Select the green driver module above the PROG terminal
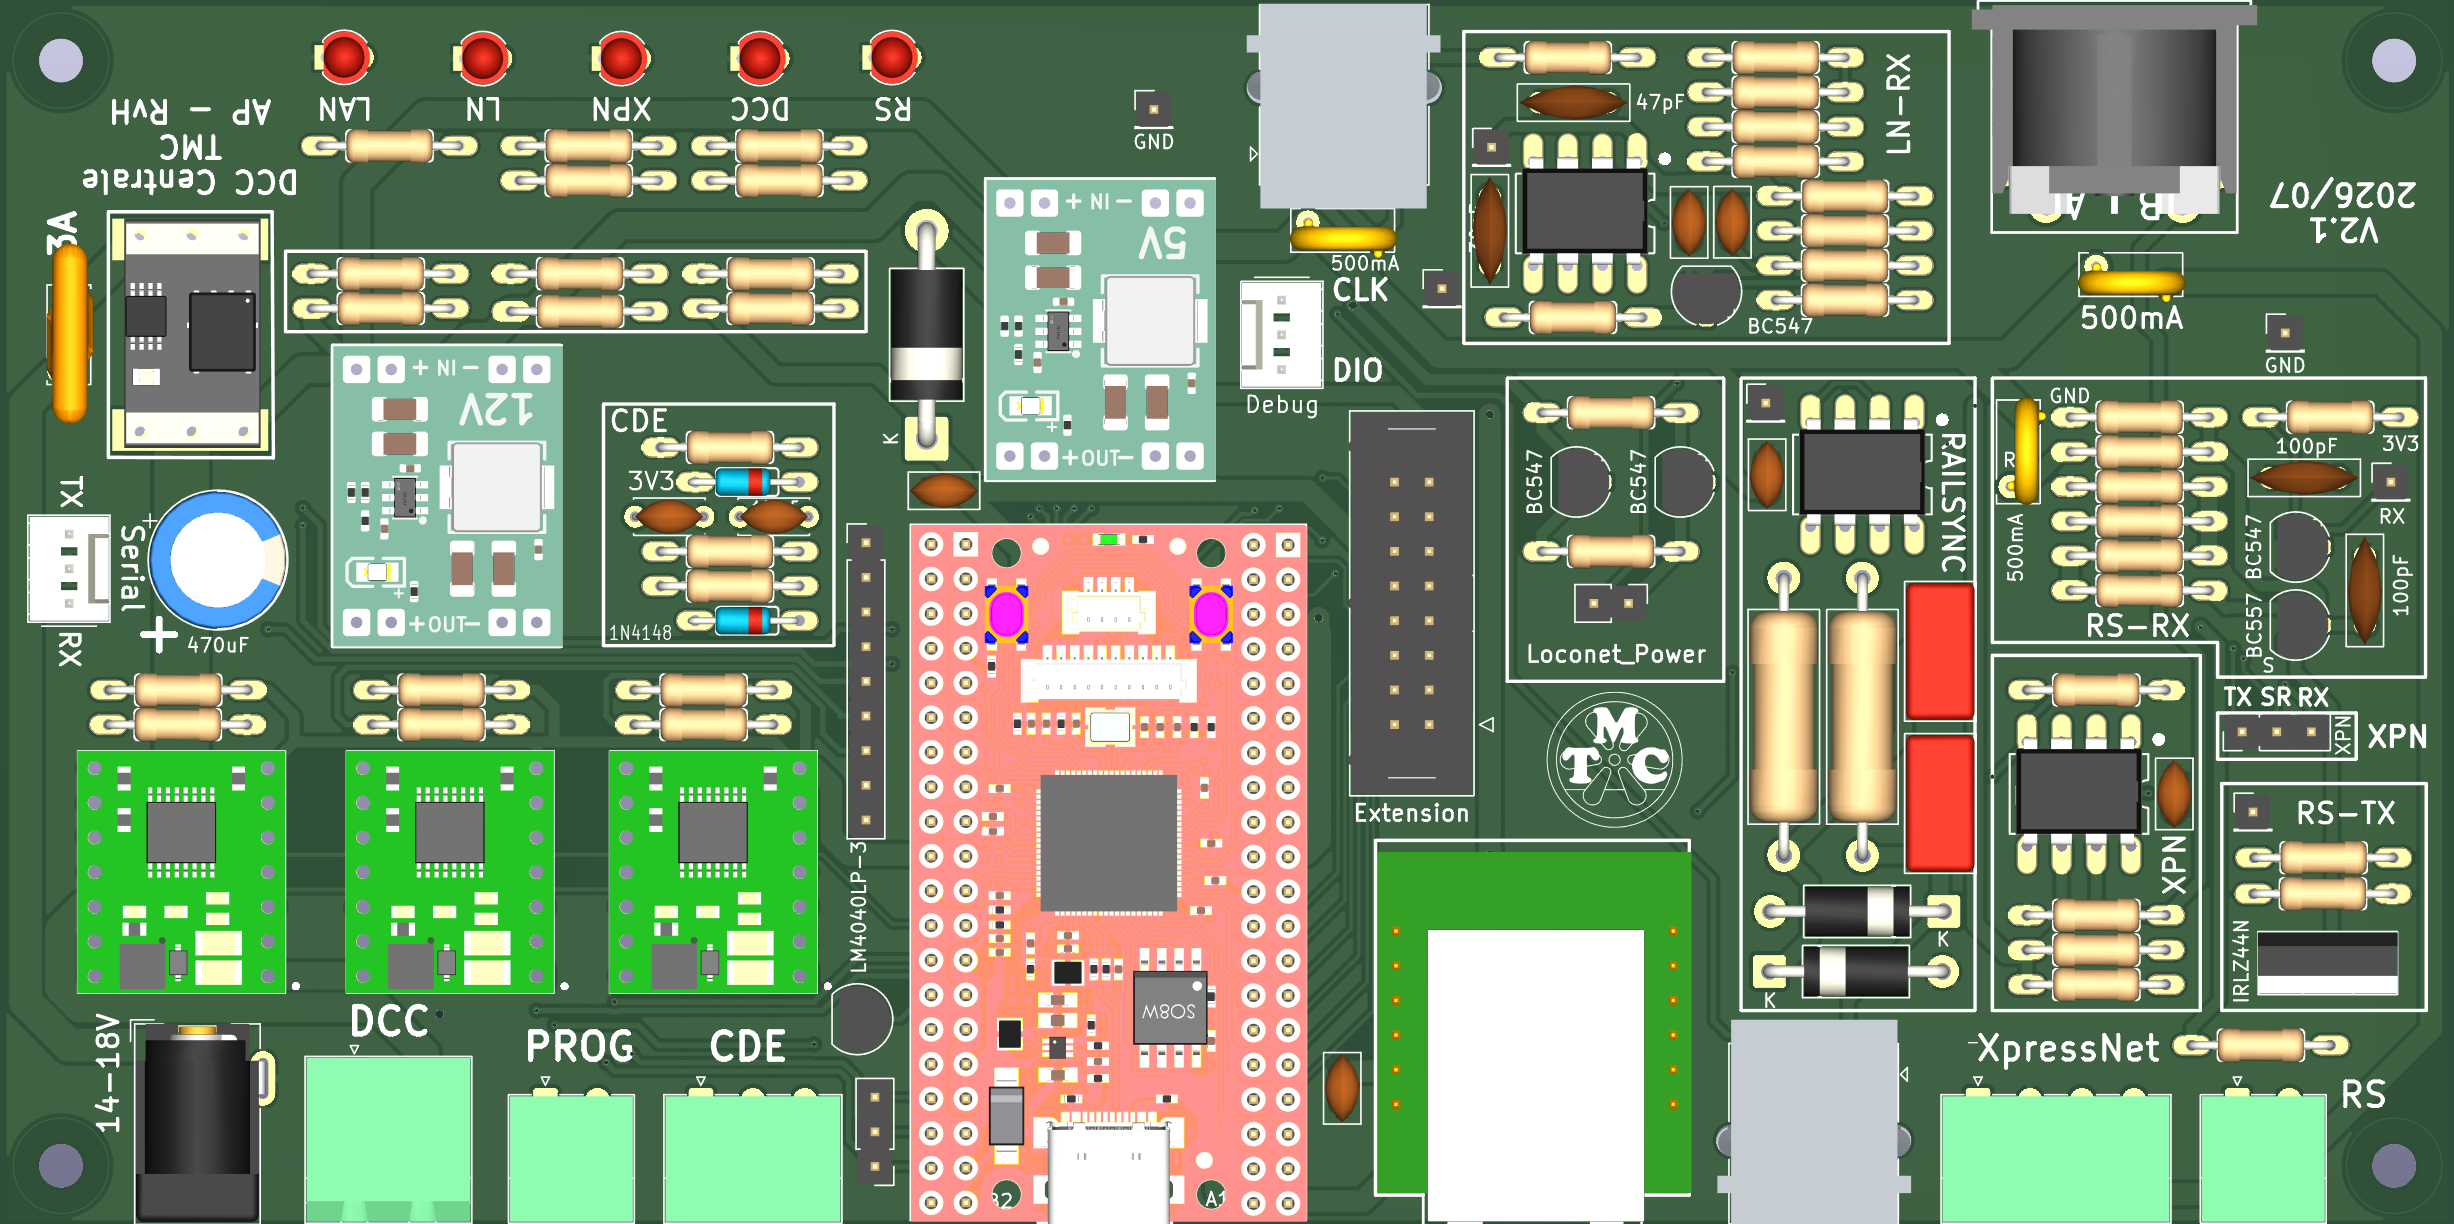This screenshot has width=2454, height=1224. pos(449,872)
